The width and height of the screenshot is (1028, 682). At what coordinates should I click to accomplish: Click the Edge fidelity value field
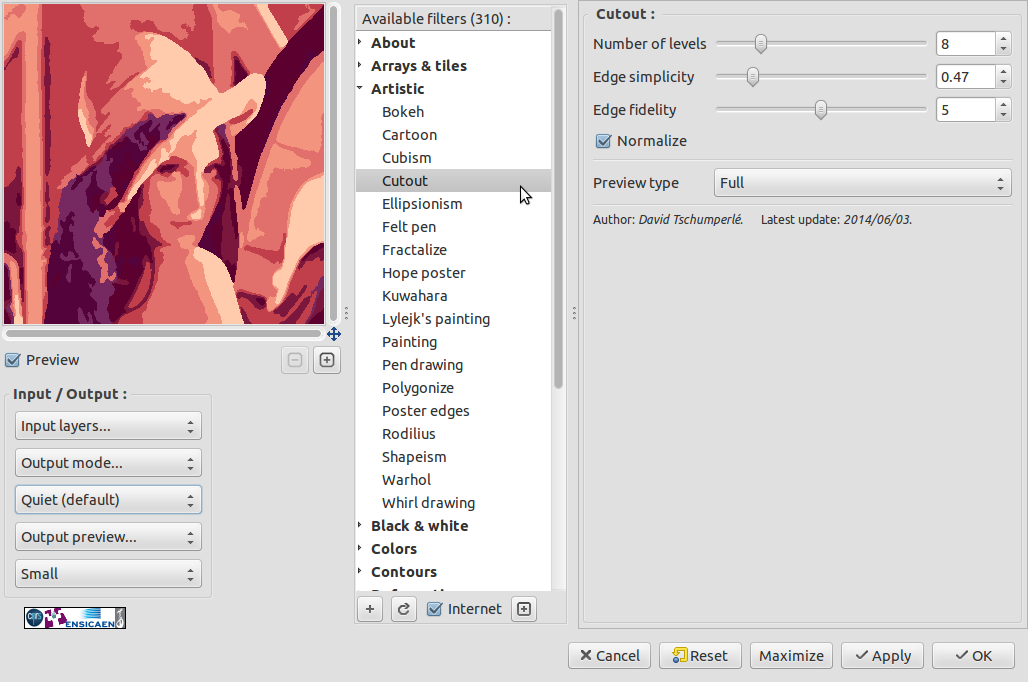(x=966, y=110)
